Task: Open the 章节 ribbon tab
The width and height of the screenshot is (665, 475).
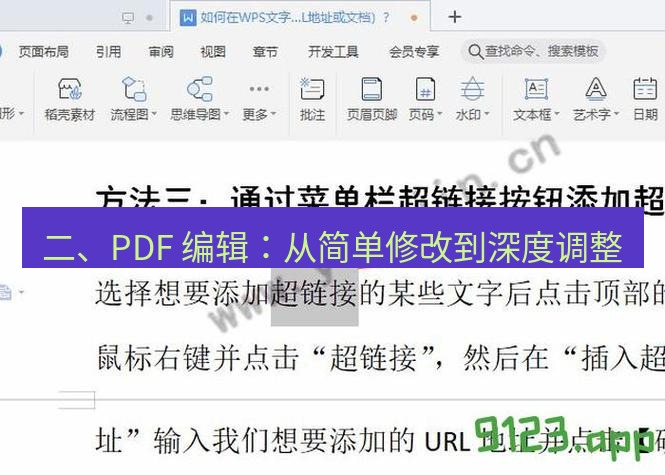Action: 265,52
